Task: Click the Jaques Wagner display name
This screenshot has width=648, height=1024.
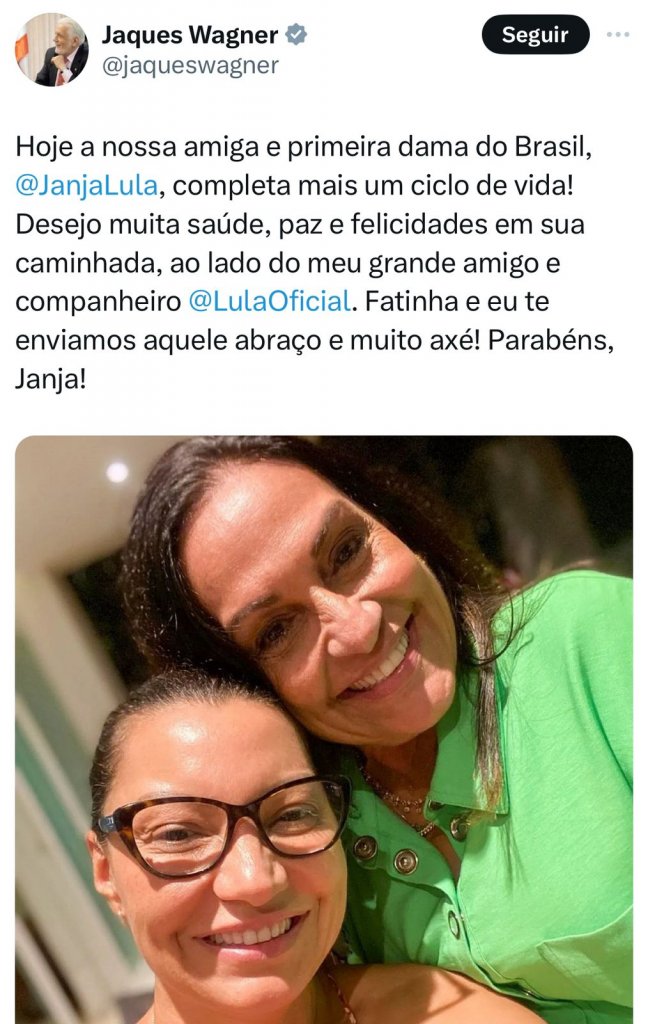Action: pyautogui.click(x=189, y=35)
